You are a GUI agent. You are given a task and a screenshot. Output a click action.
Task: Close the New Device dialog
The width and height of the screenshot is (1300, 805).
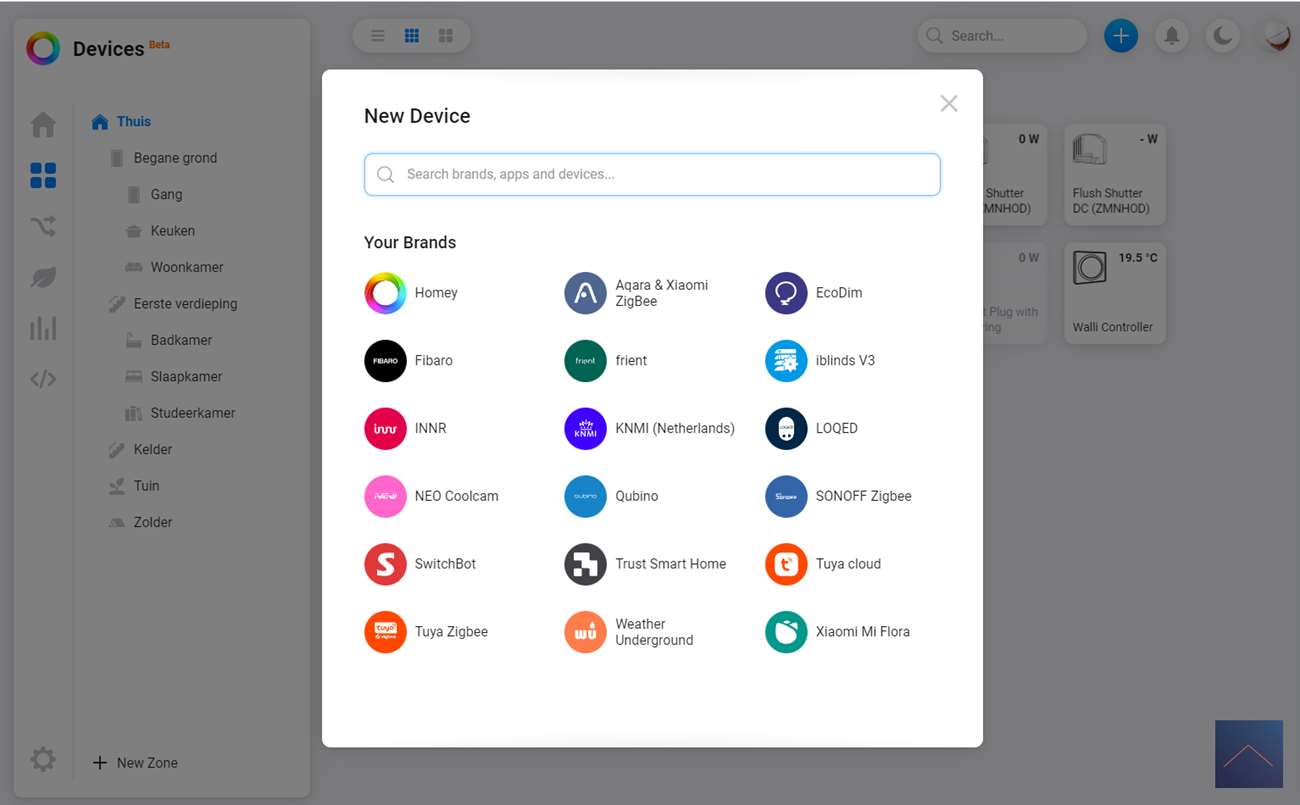948,104
